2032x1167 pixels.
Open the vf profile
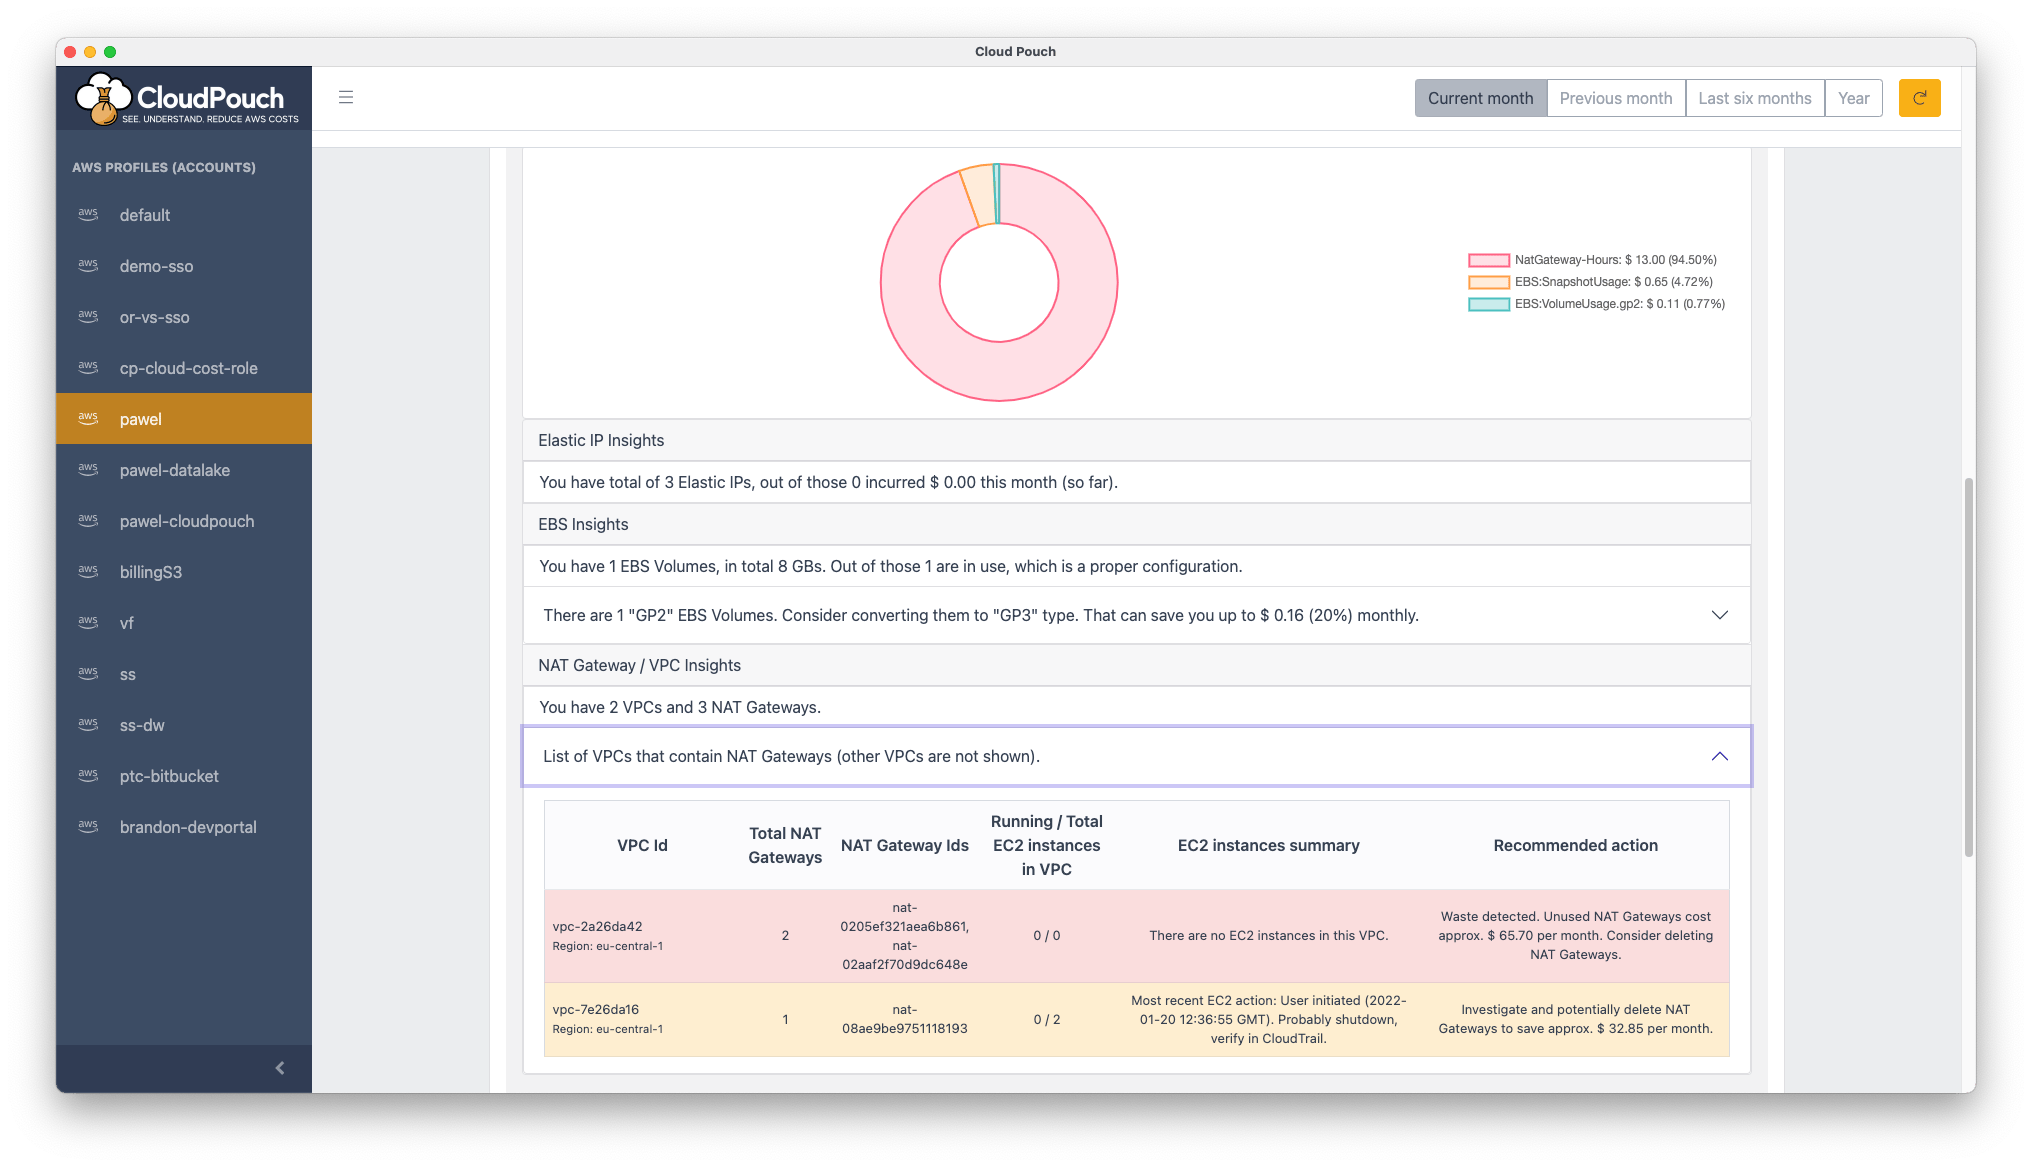[x=184, y=623]
